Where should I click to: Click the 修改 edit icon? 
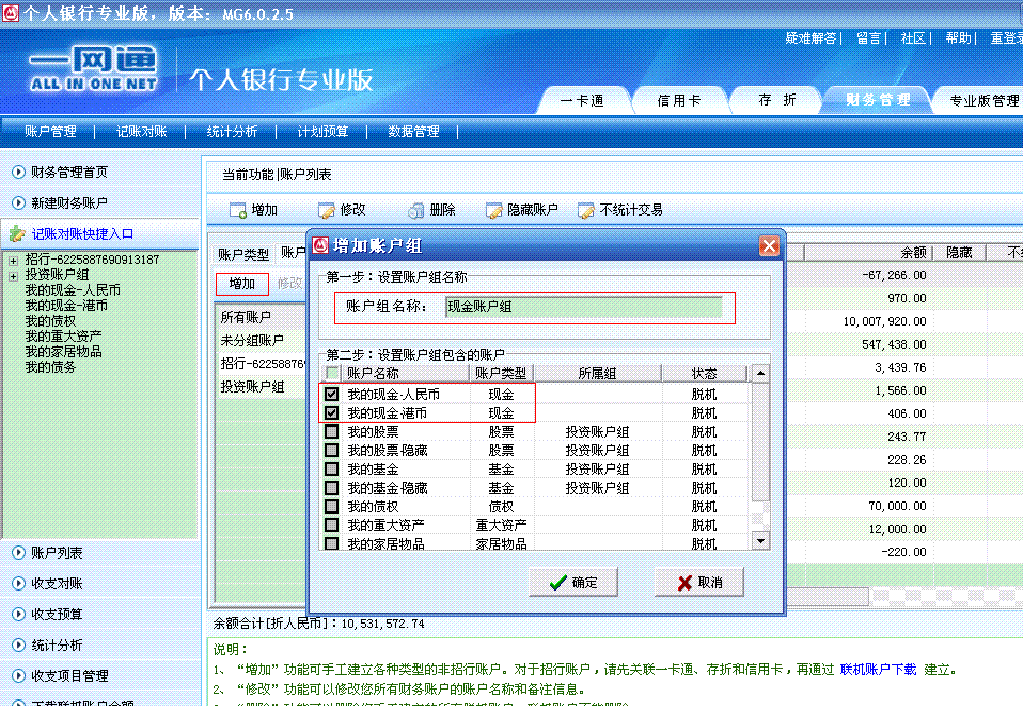(x=326, y=211)
